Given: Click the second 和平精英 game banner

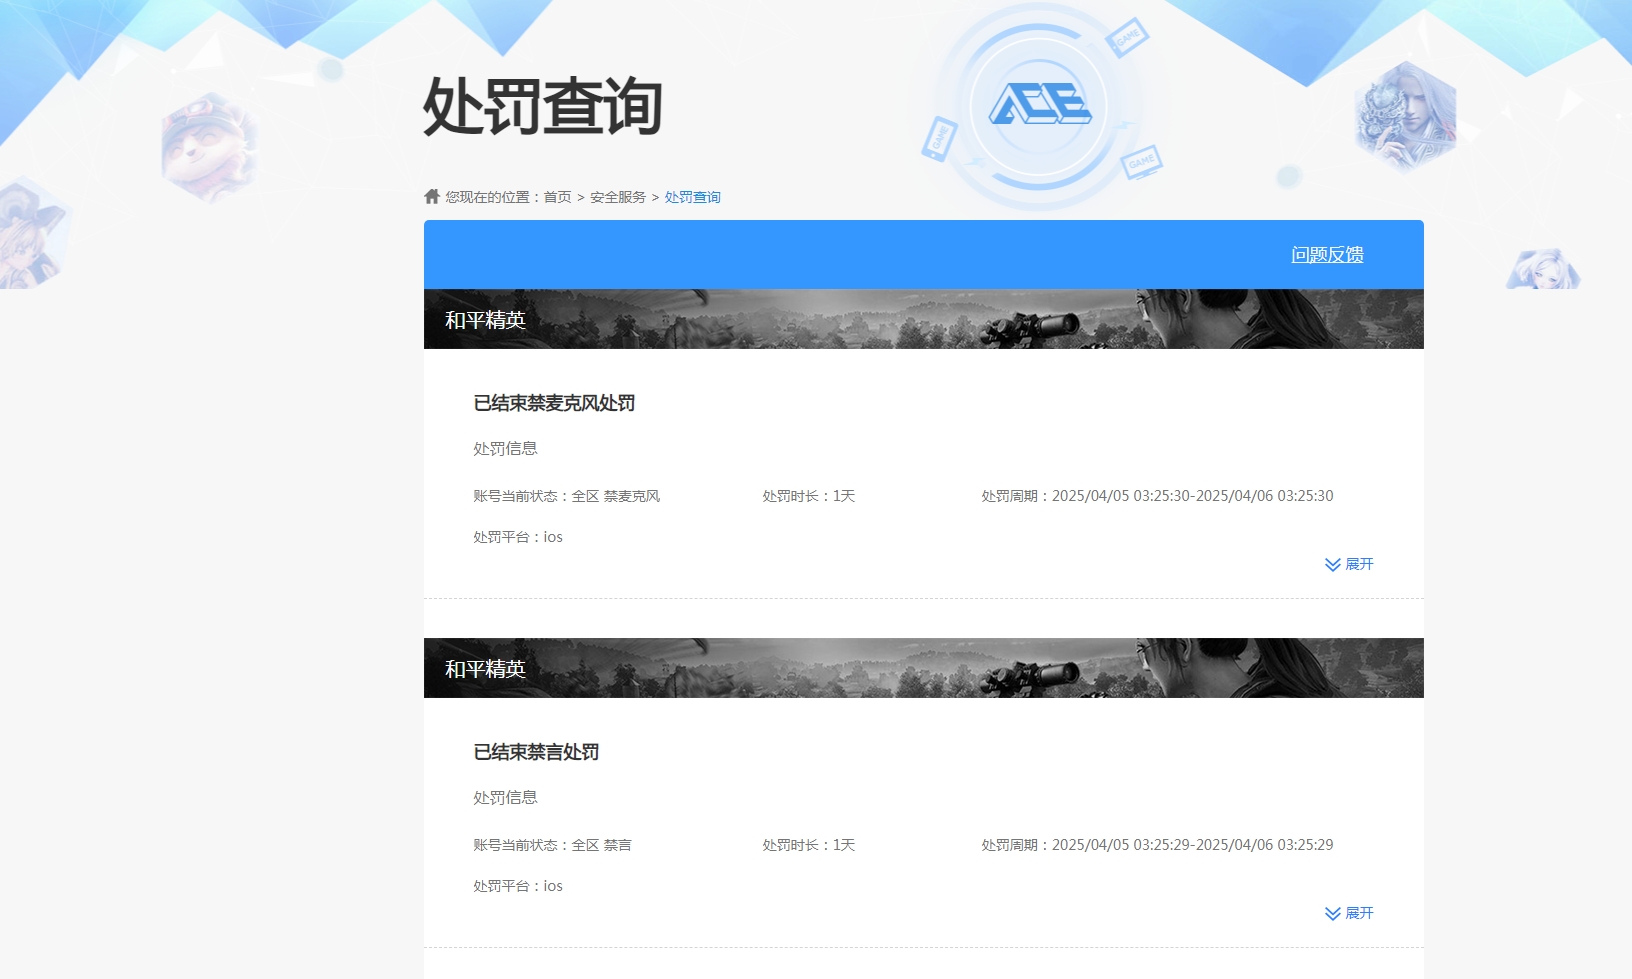Looking at the screenshot, I should pos(923,668).
